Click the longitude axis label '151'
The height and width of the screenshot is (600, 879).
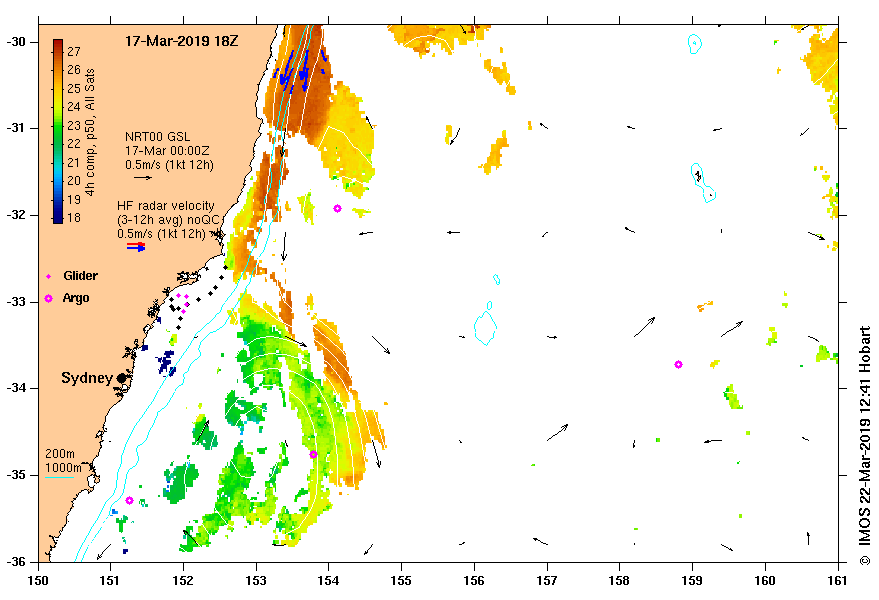(110, 580)
